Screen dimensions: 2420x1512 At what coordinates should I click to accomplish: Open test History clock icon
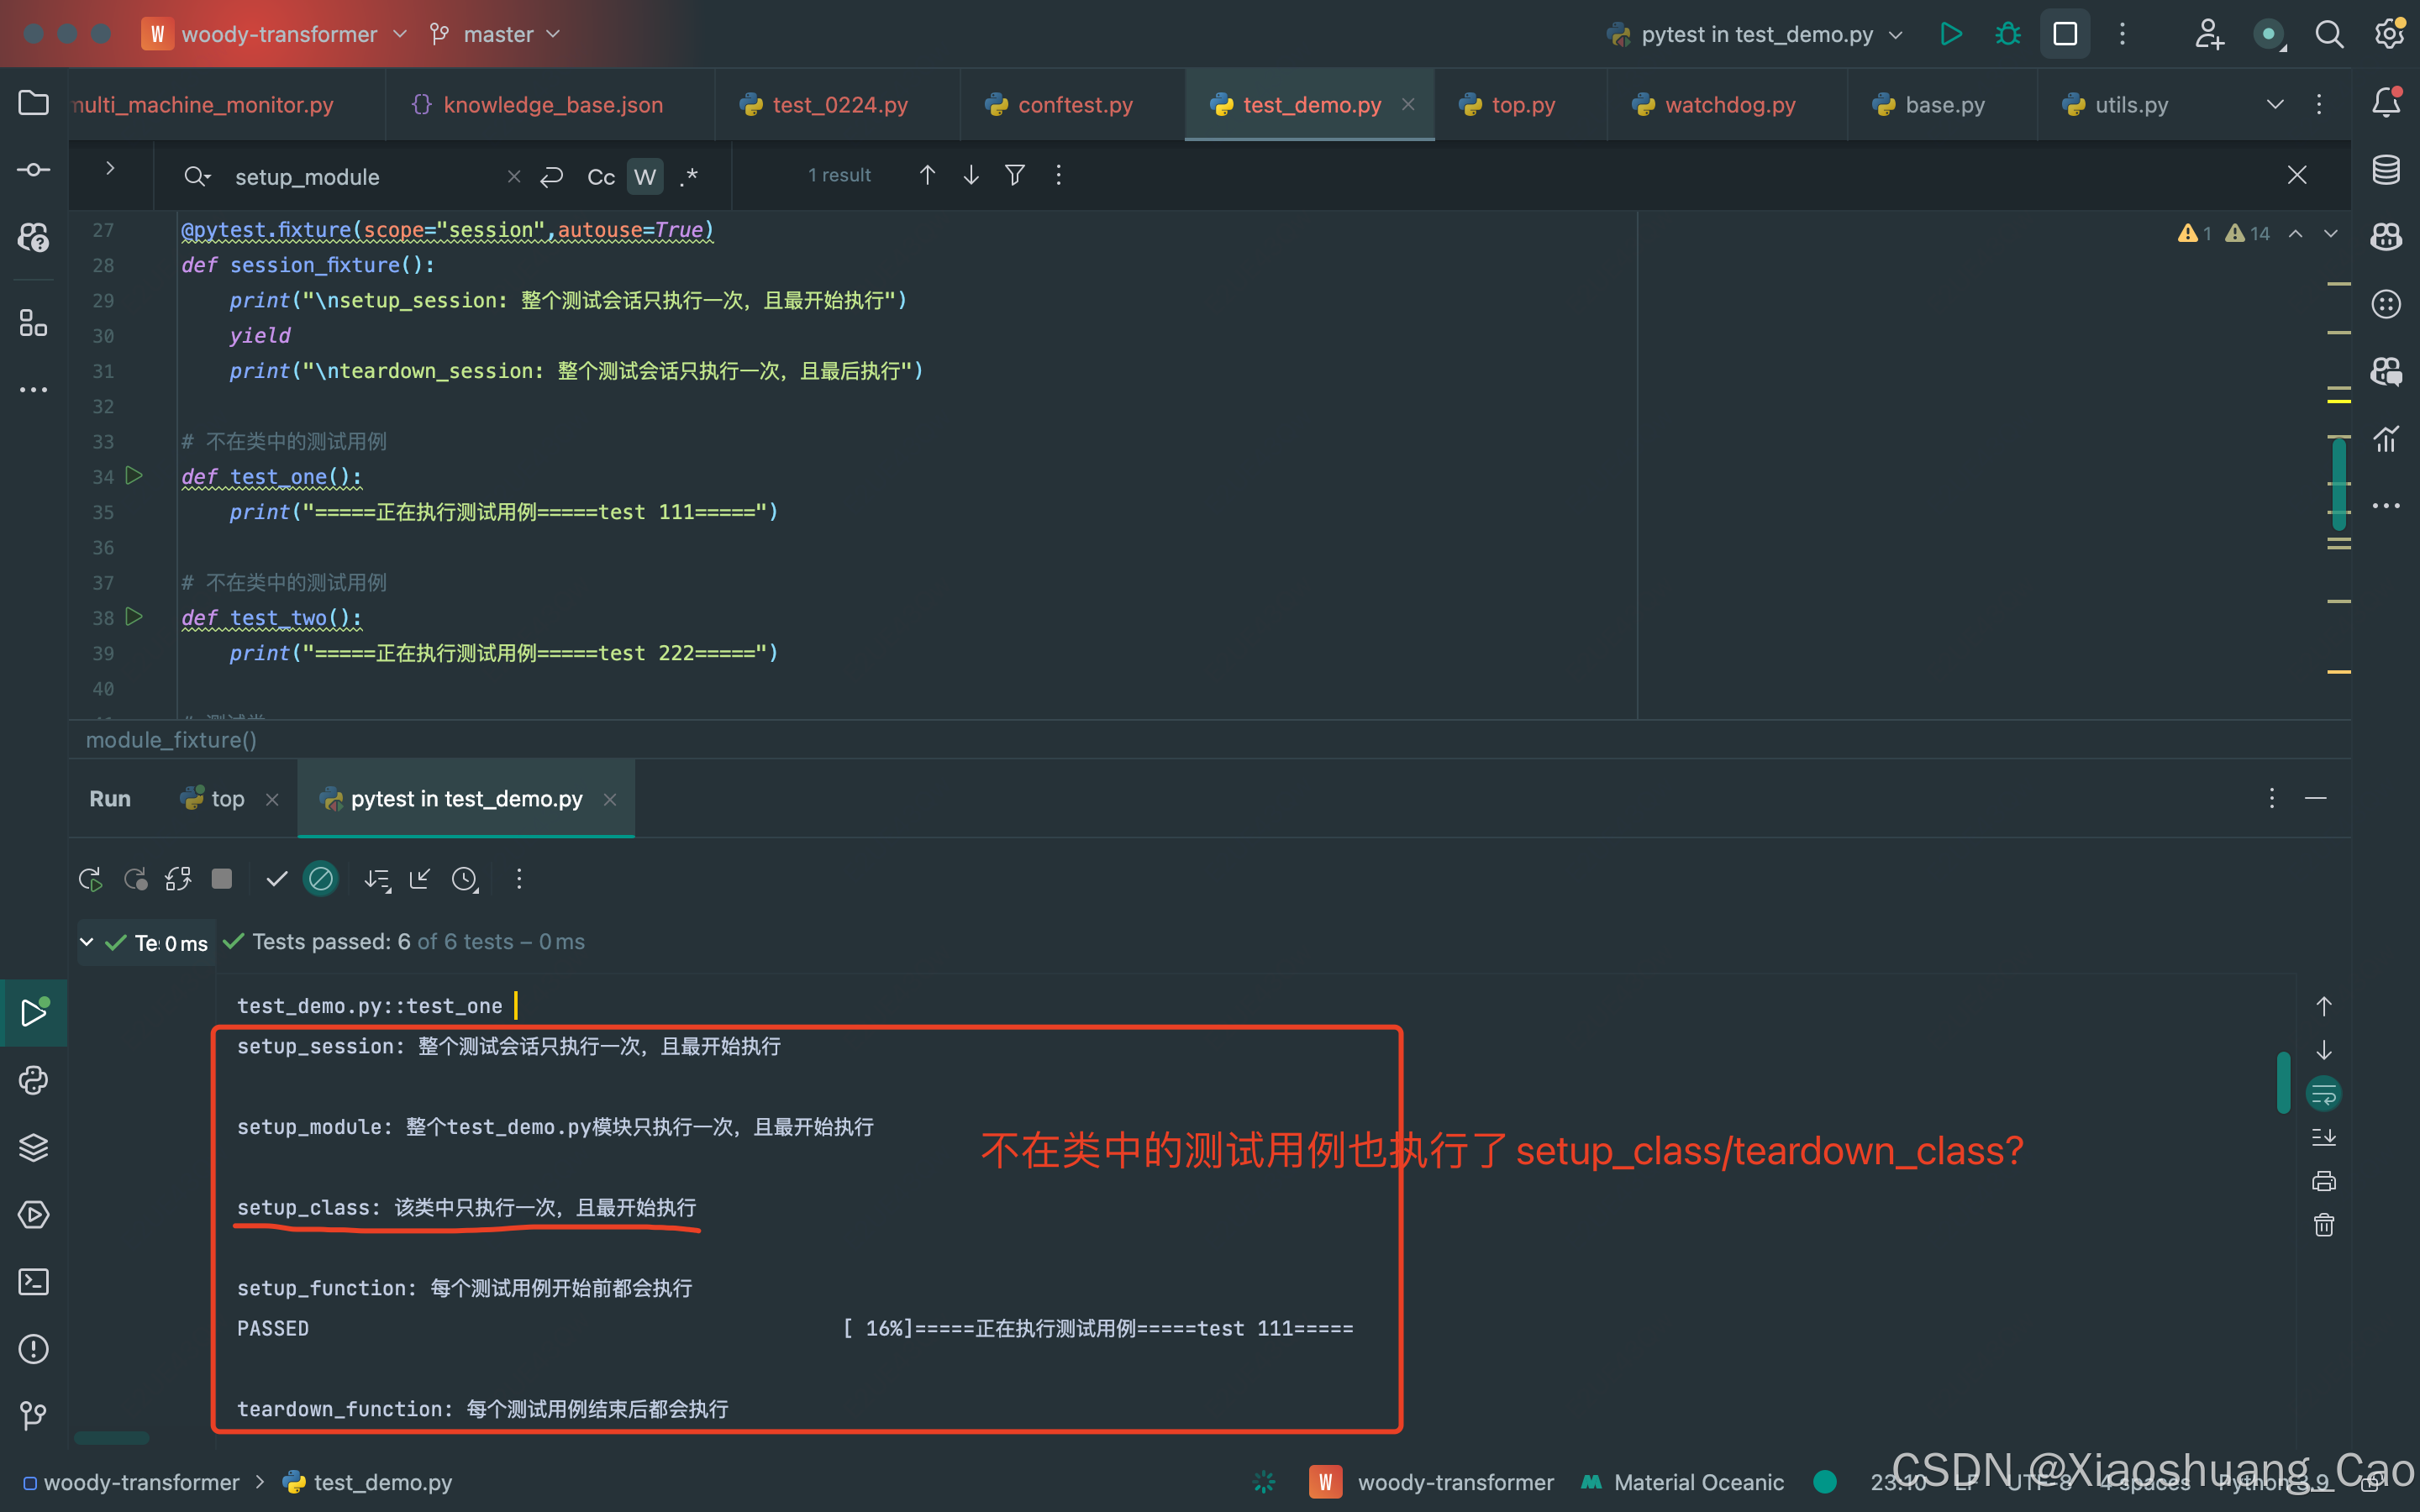point(464,879)
